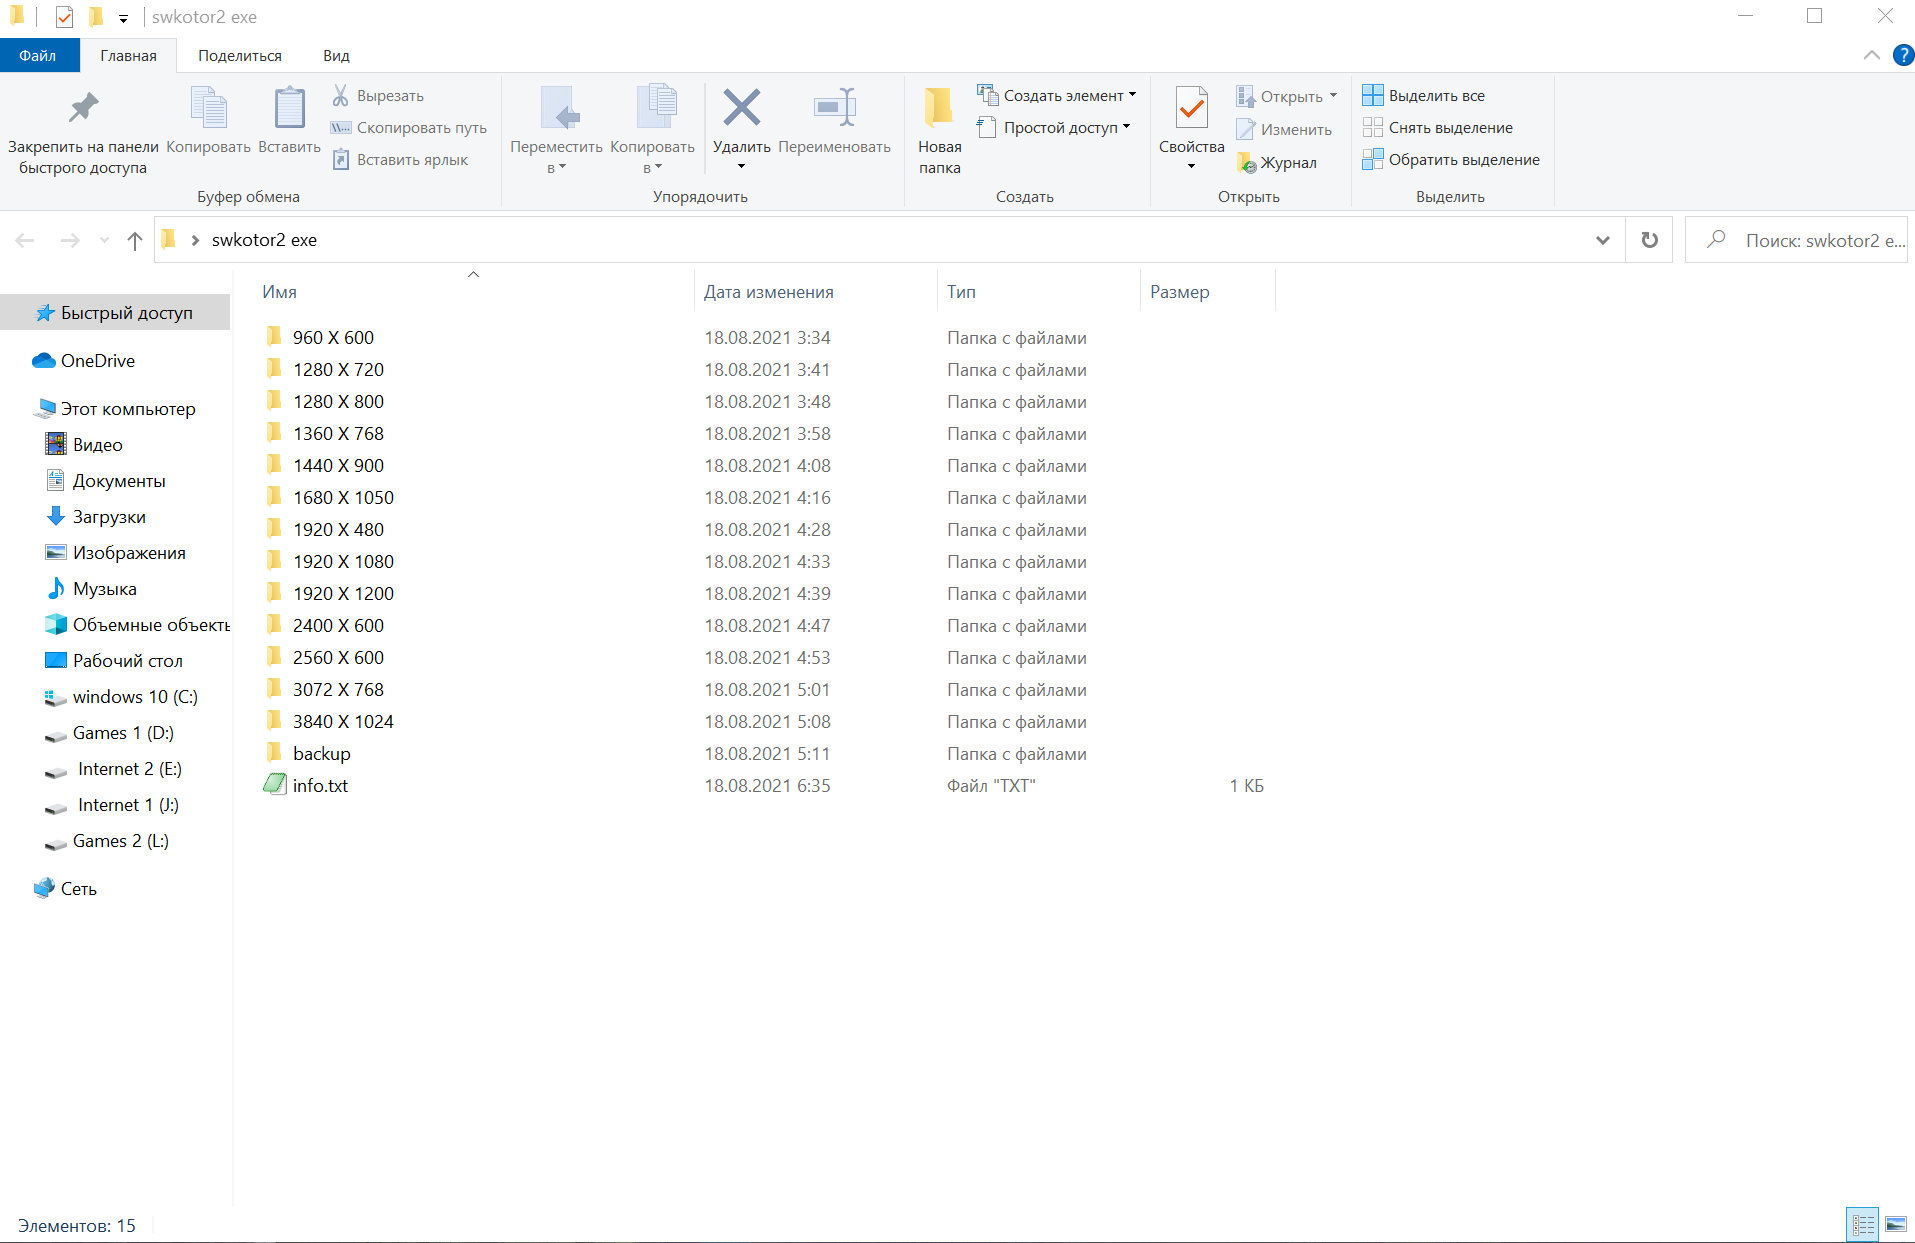Open the Создать элемент dropdown
1915x1243 pixels.
point(1057,96)
